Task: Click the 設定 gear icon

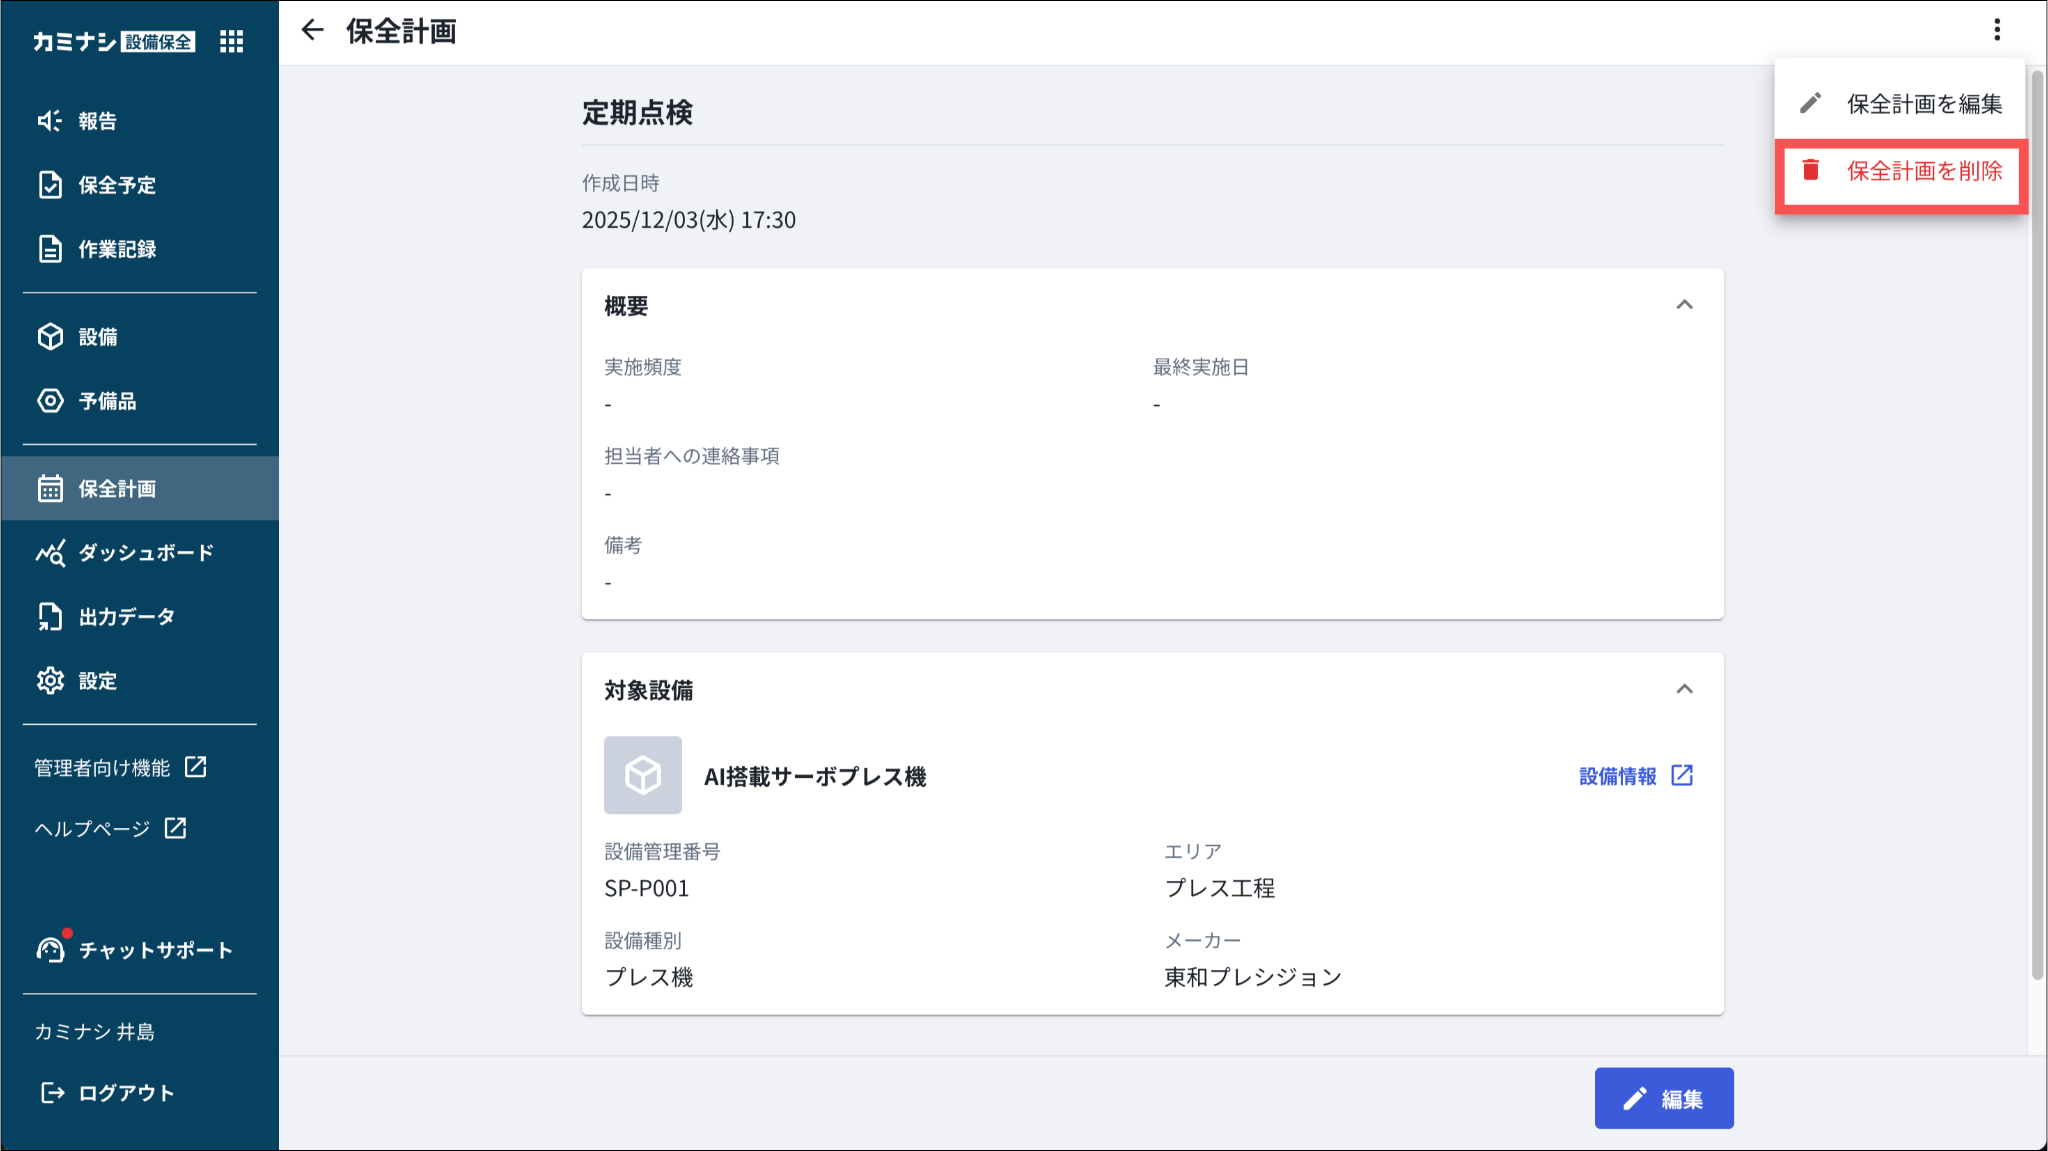Action: pos(50,681)
